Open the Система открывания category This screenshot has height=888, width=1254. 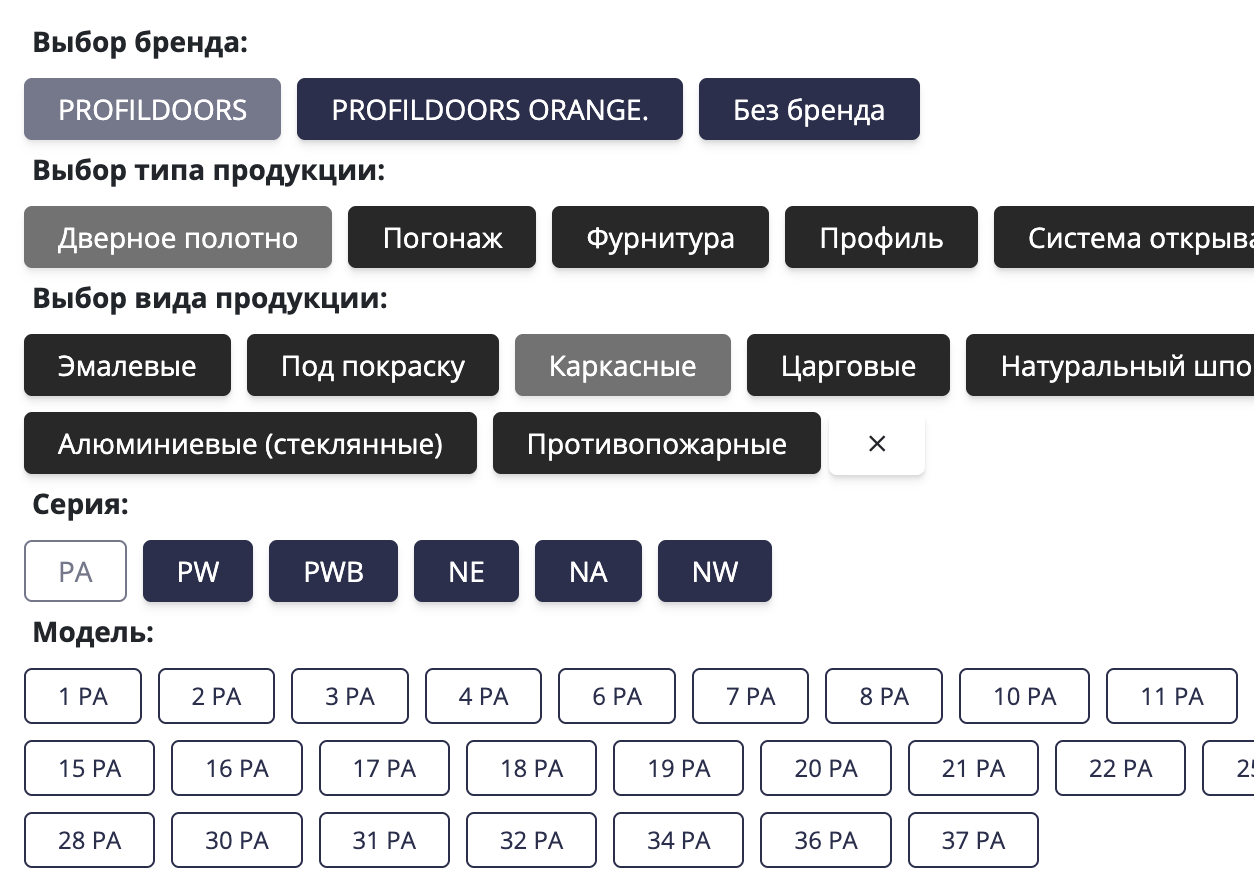click(1120, 237)
